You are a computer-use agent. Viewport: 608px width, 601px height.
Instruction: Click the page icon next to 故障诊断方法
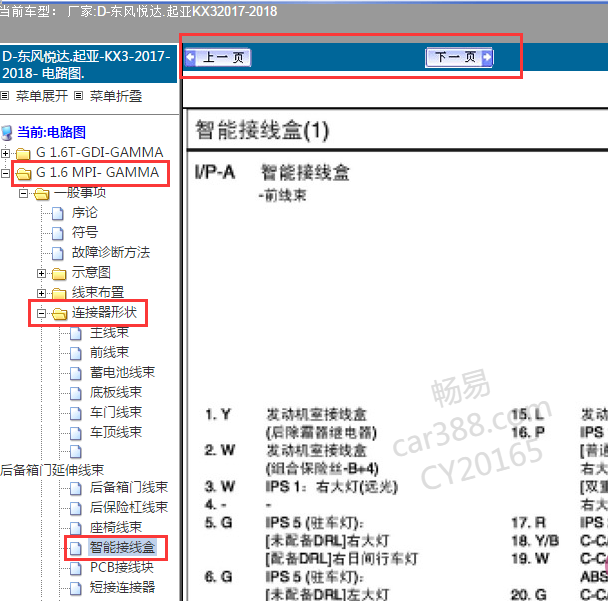(58, 253)
